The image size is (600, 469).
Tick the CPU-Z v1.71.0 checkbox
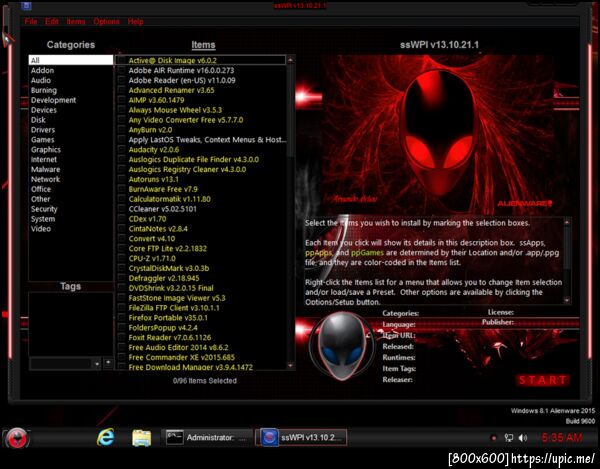click(x=121, y=259)
